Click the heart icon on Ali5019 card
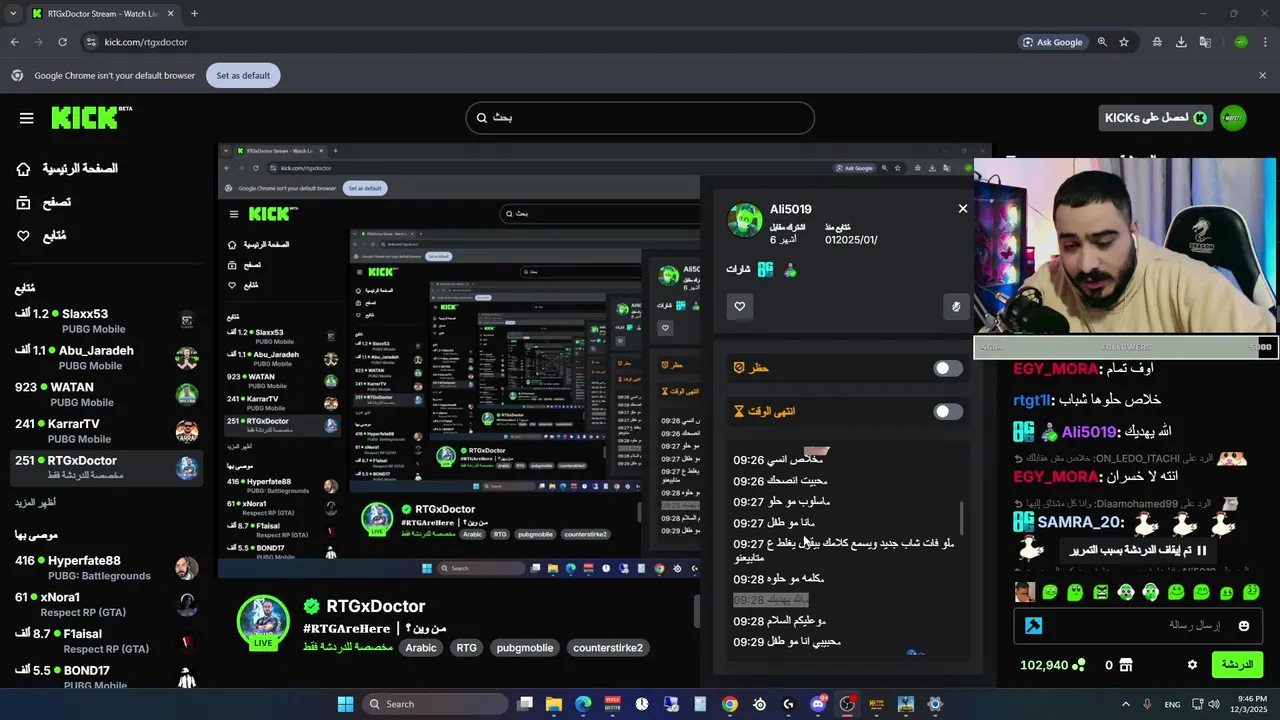The width and height of the screenshot is (1280, 720). (x=740, y=306)
